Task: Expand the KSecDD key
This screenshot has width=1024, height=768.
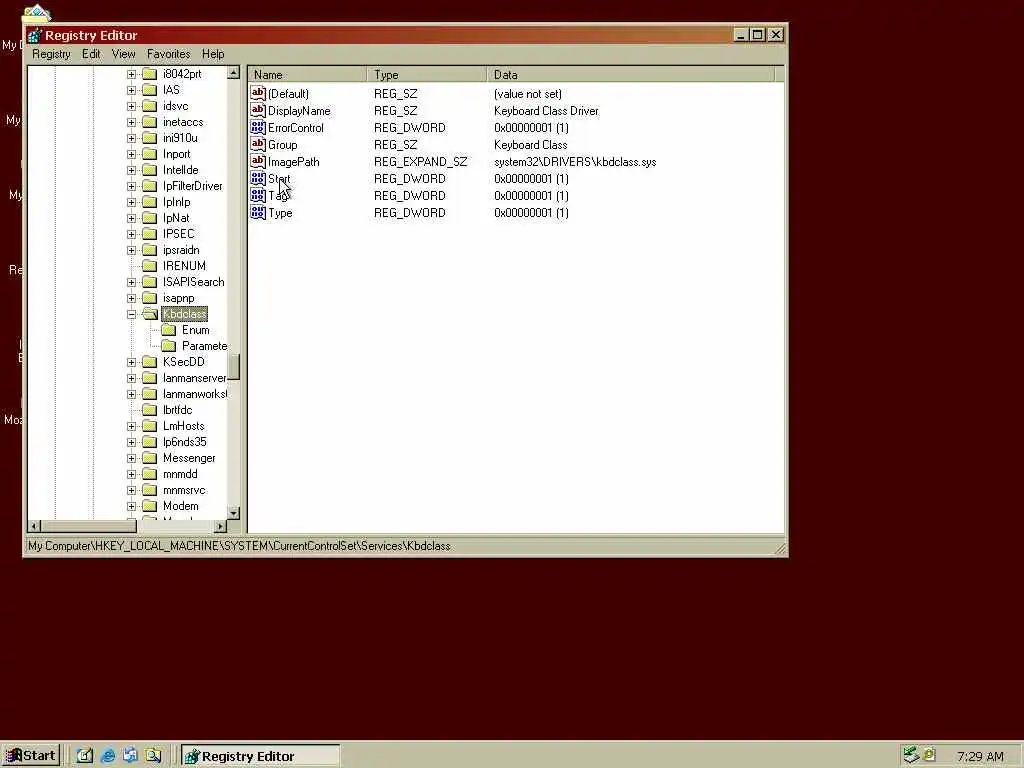Action: (131, 362)
